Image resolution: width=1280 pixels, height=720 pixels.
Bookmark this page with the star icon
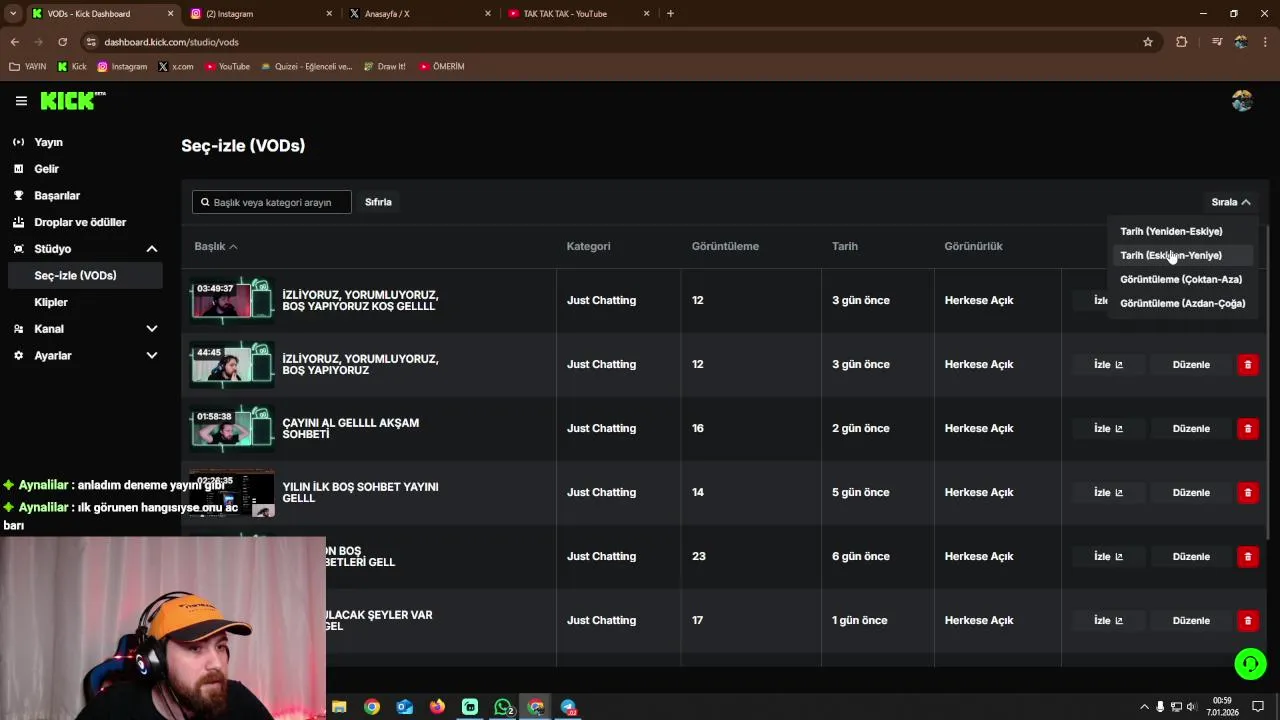(1148, 42)
